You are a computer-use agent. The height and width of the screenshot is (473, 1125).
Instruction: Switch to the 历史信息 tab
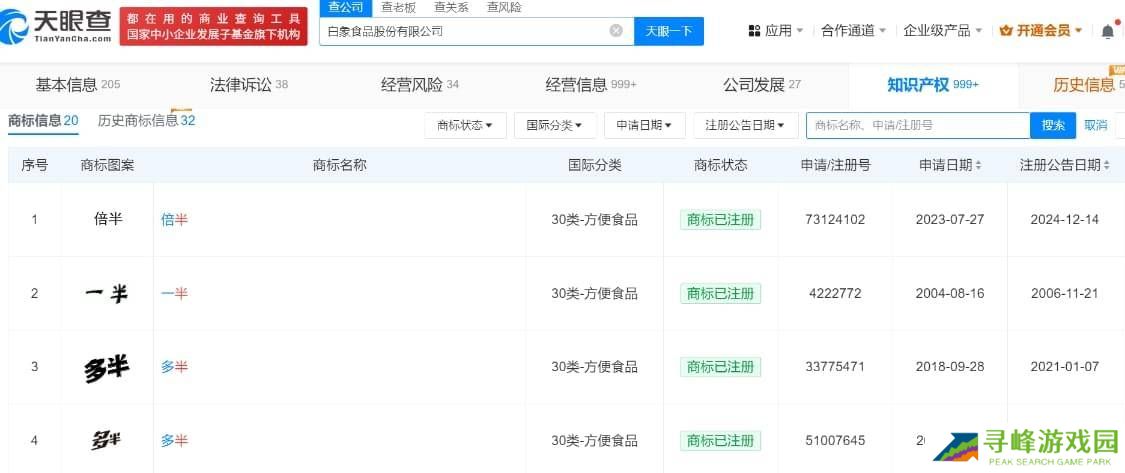[1088, 85]
